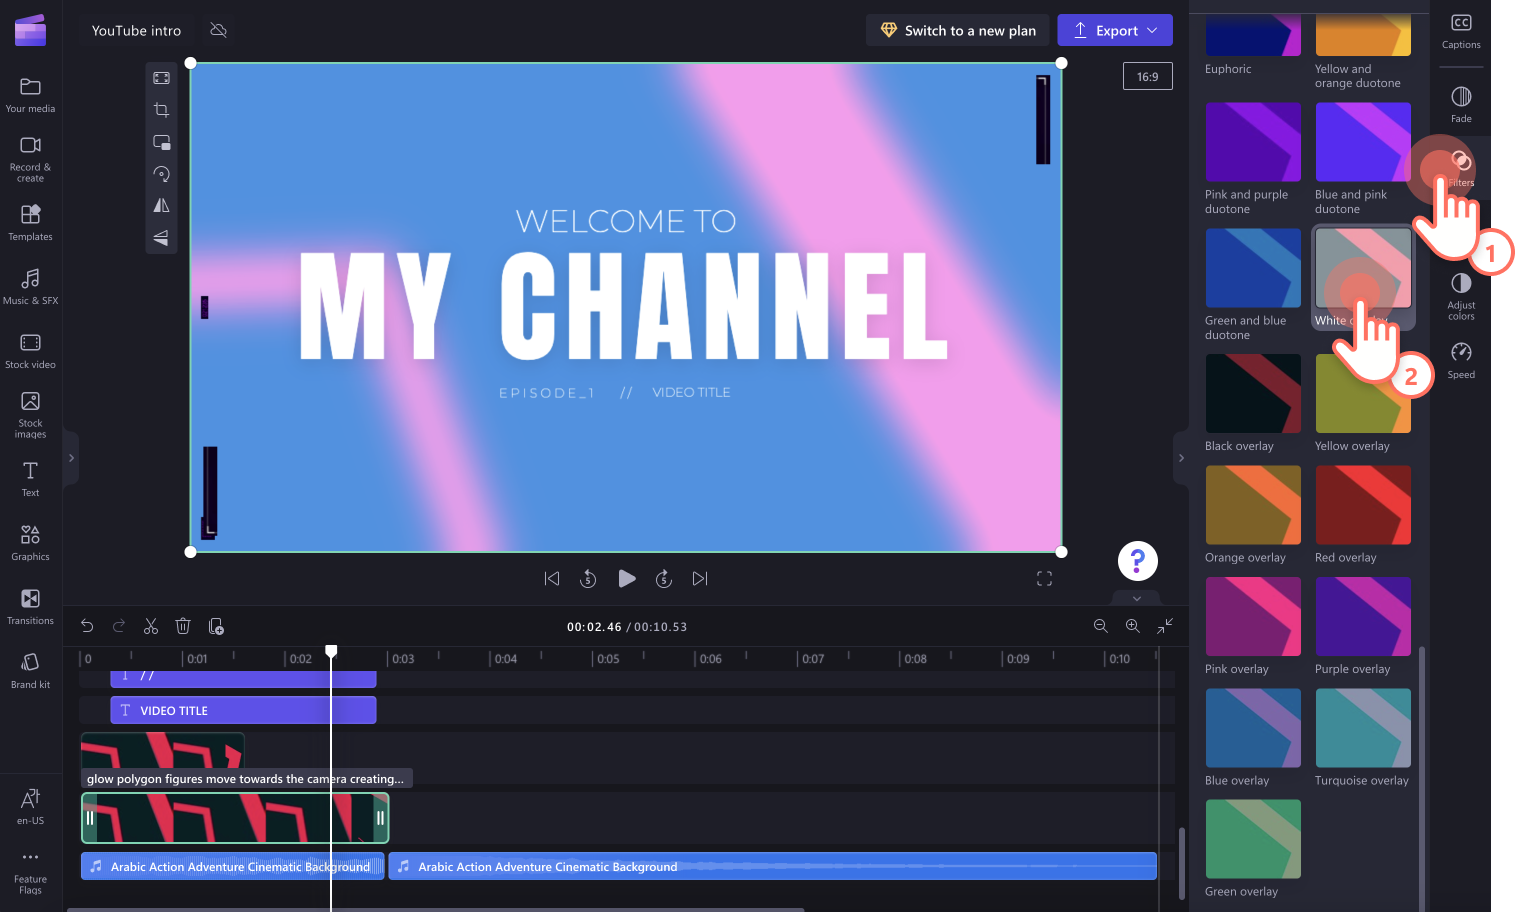Image resolution: width=1515 pixels, height=912 pixels.
Task: Select second Arabic Action Adventure audio clip
Action: click(x=772, y=866)
